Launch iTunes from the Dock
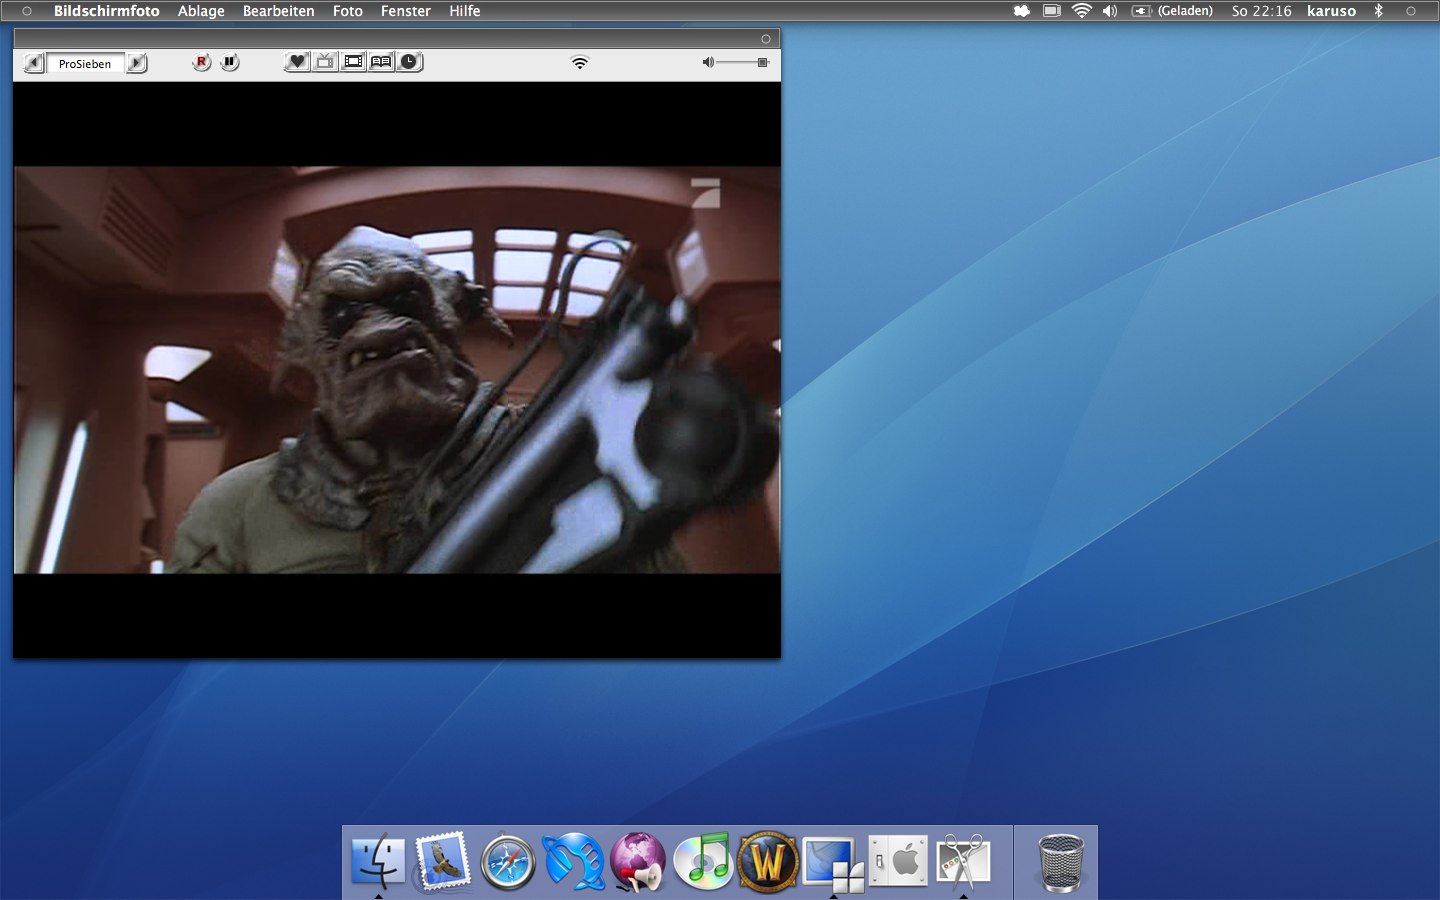Screen dimensions: 1440x900 pos(703,861)
